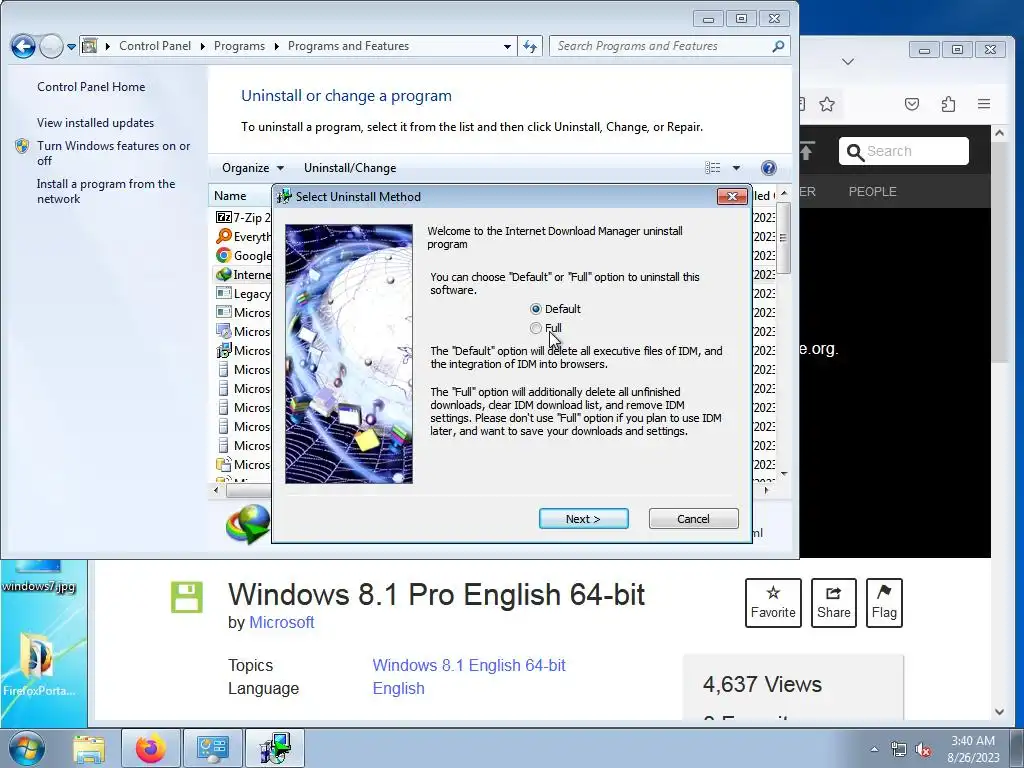The height and width of the screenshot is (768, 1024).
Task: Click Programs and Features breadcrumb
Action: tap(348, 46)
